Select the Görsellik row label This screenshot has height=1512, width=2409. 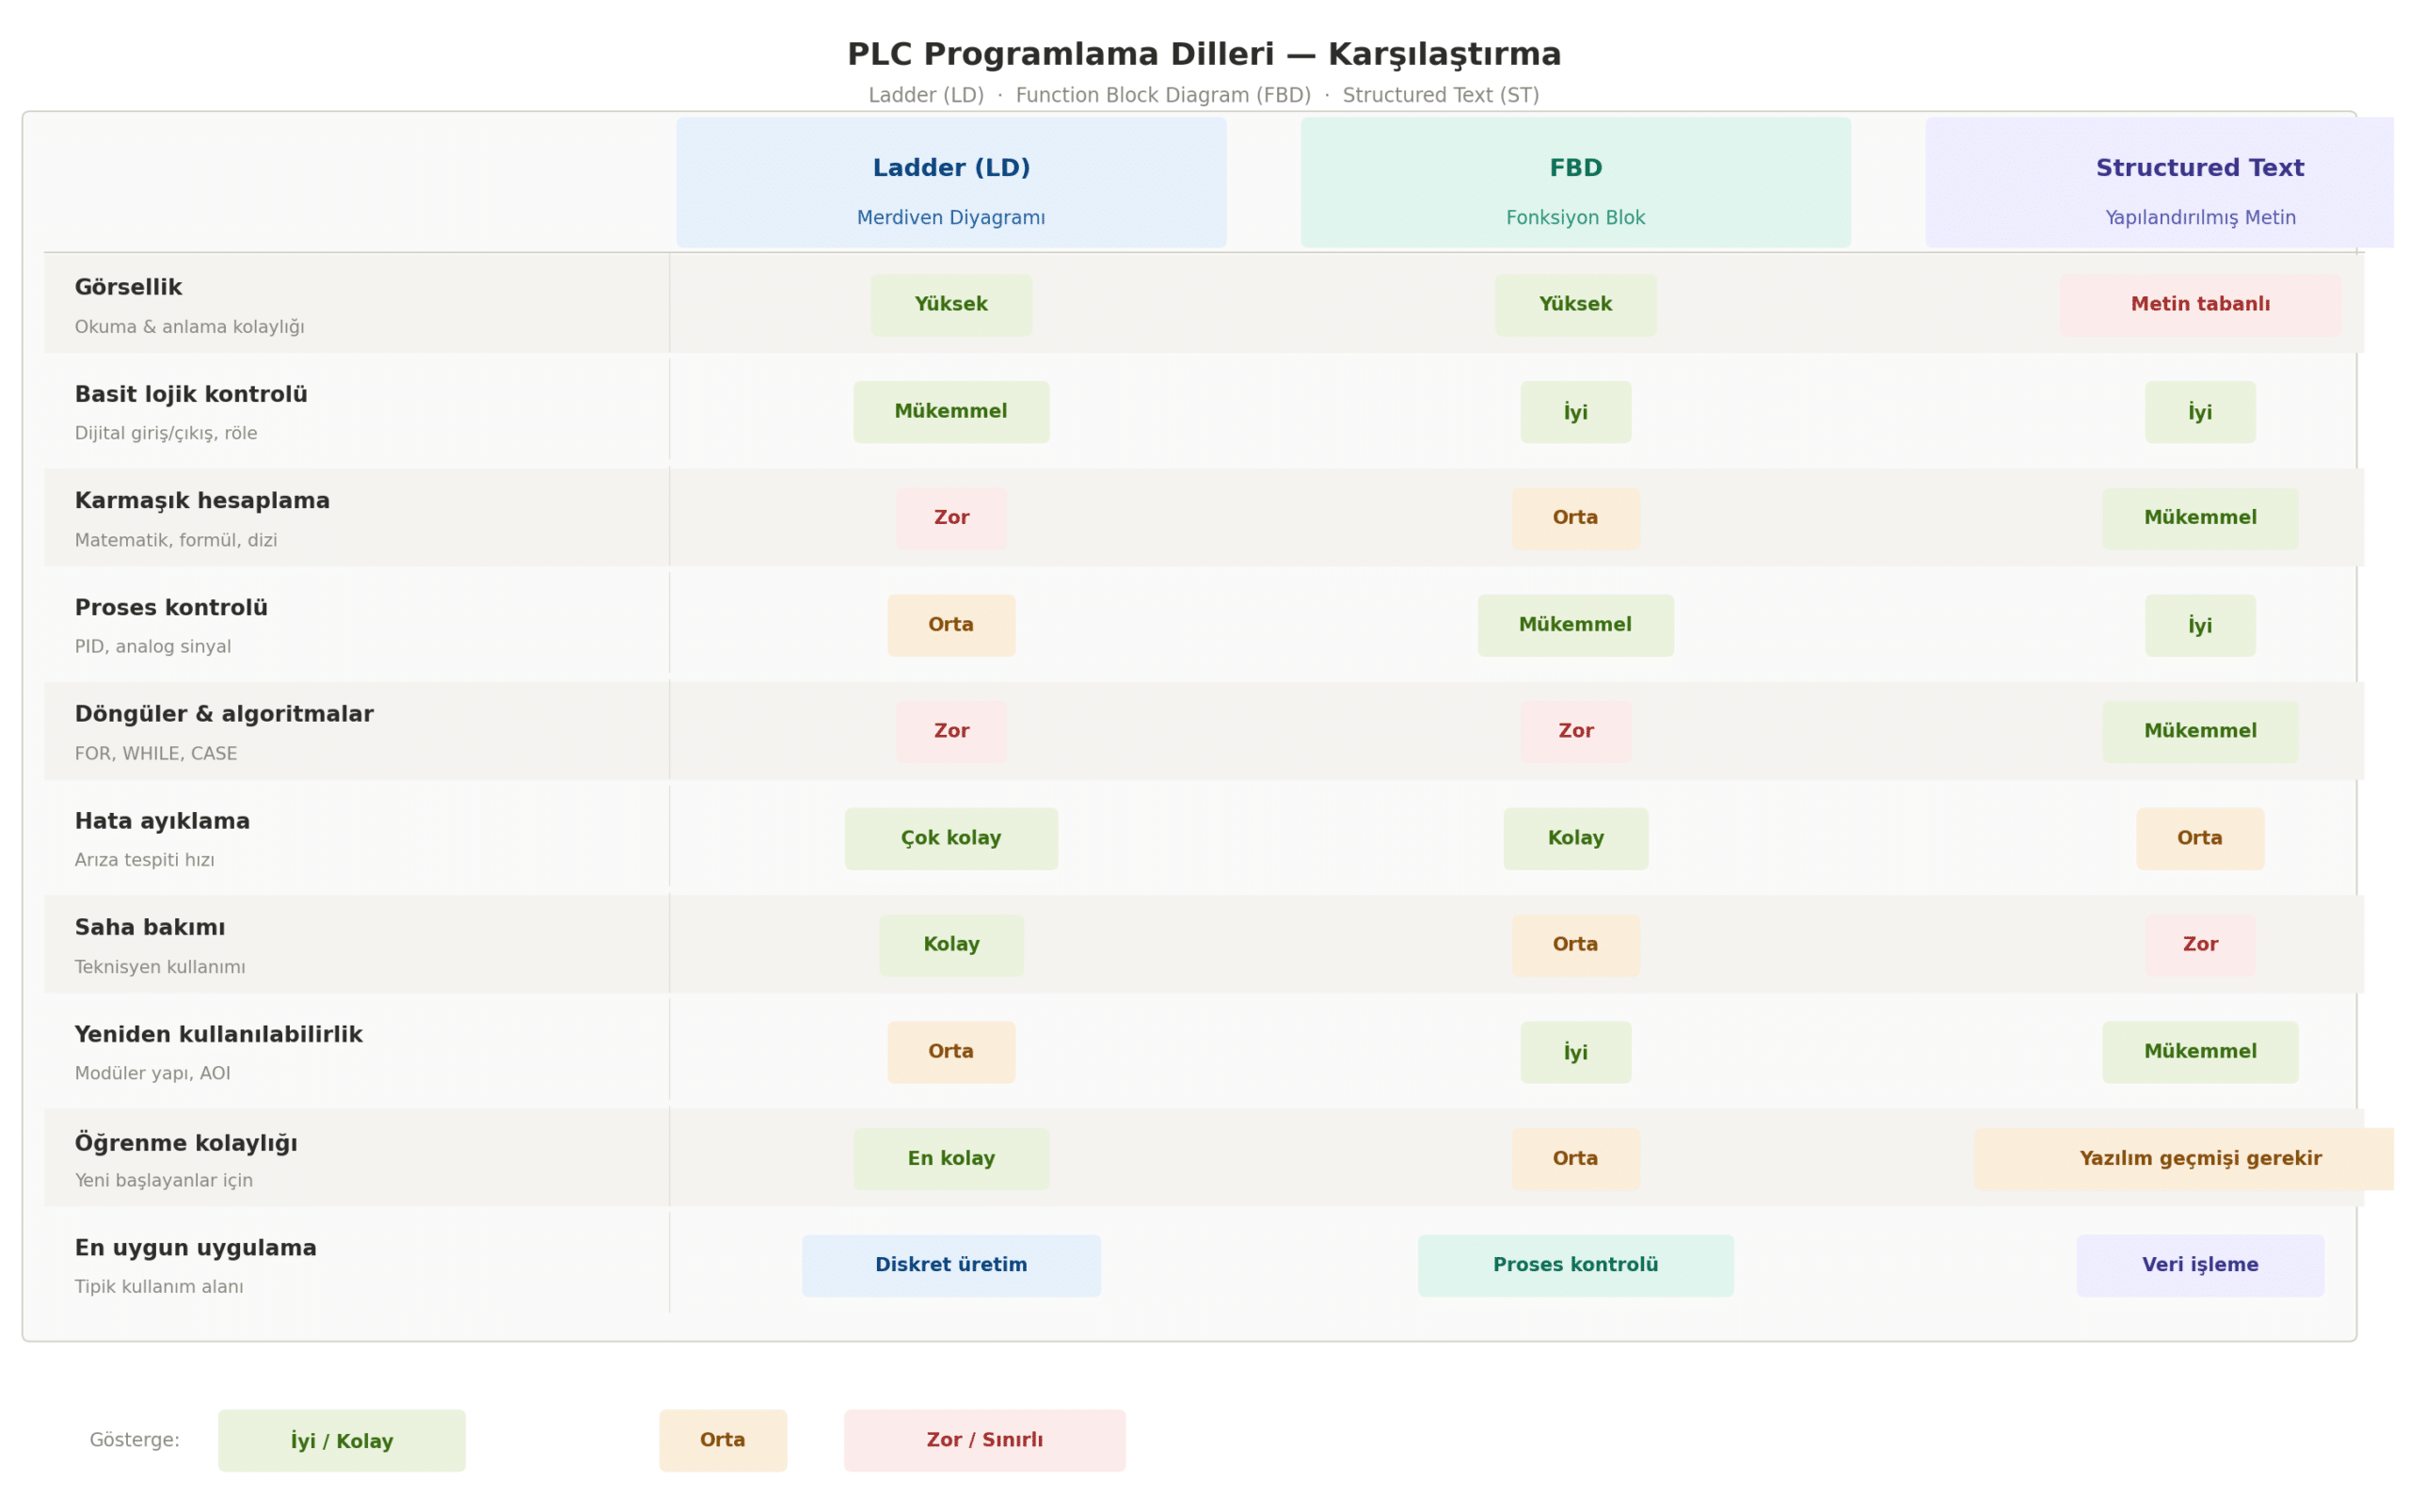click(x=128, y=288)
